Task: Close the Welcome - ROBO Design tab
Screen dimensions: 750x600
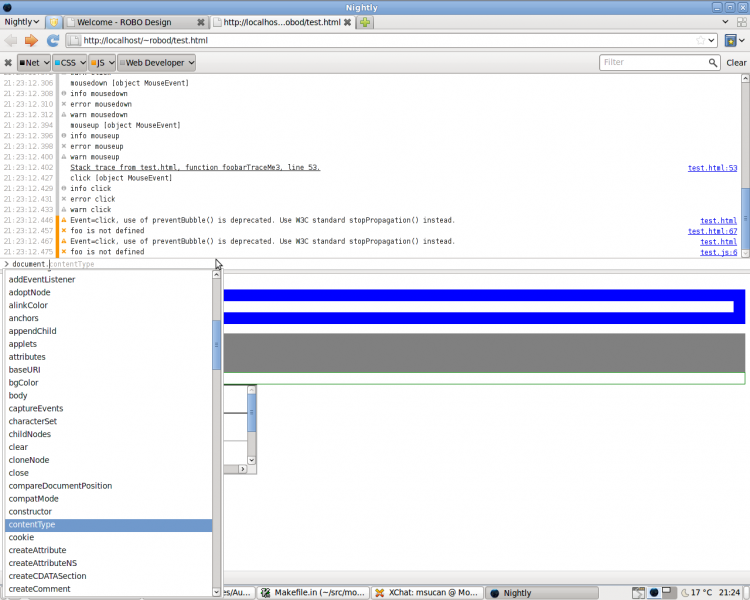Action: [201, 22]
